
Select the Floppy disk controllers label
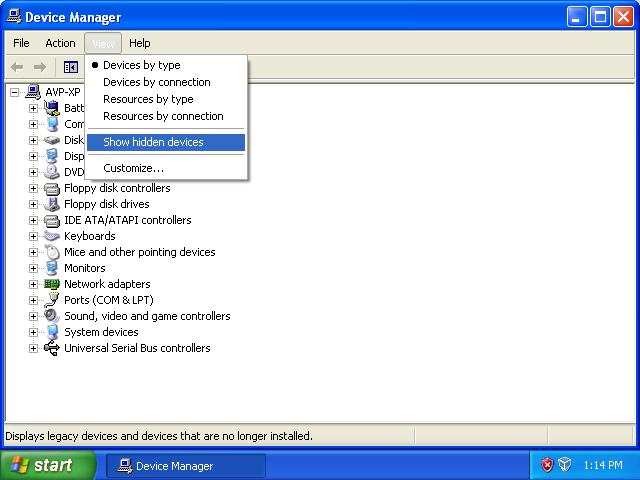coord(117,188)
